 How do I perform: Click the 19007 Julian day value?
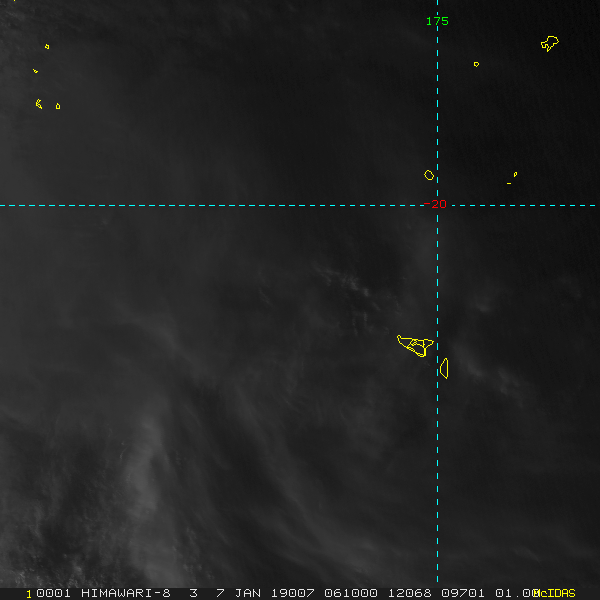293,593
